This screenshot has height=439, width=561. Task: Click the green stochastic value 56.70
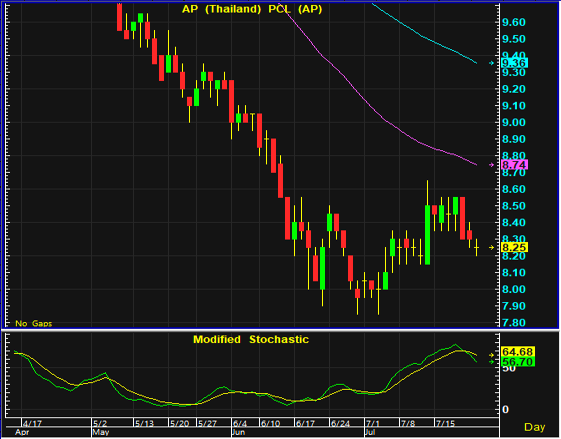coord(518,362)
